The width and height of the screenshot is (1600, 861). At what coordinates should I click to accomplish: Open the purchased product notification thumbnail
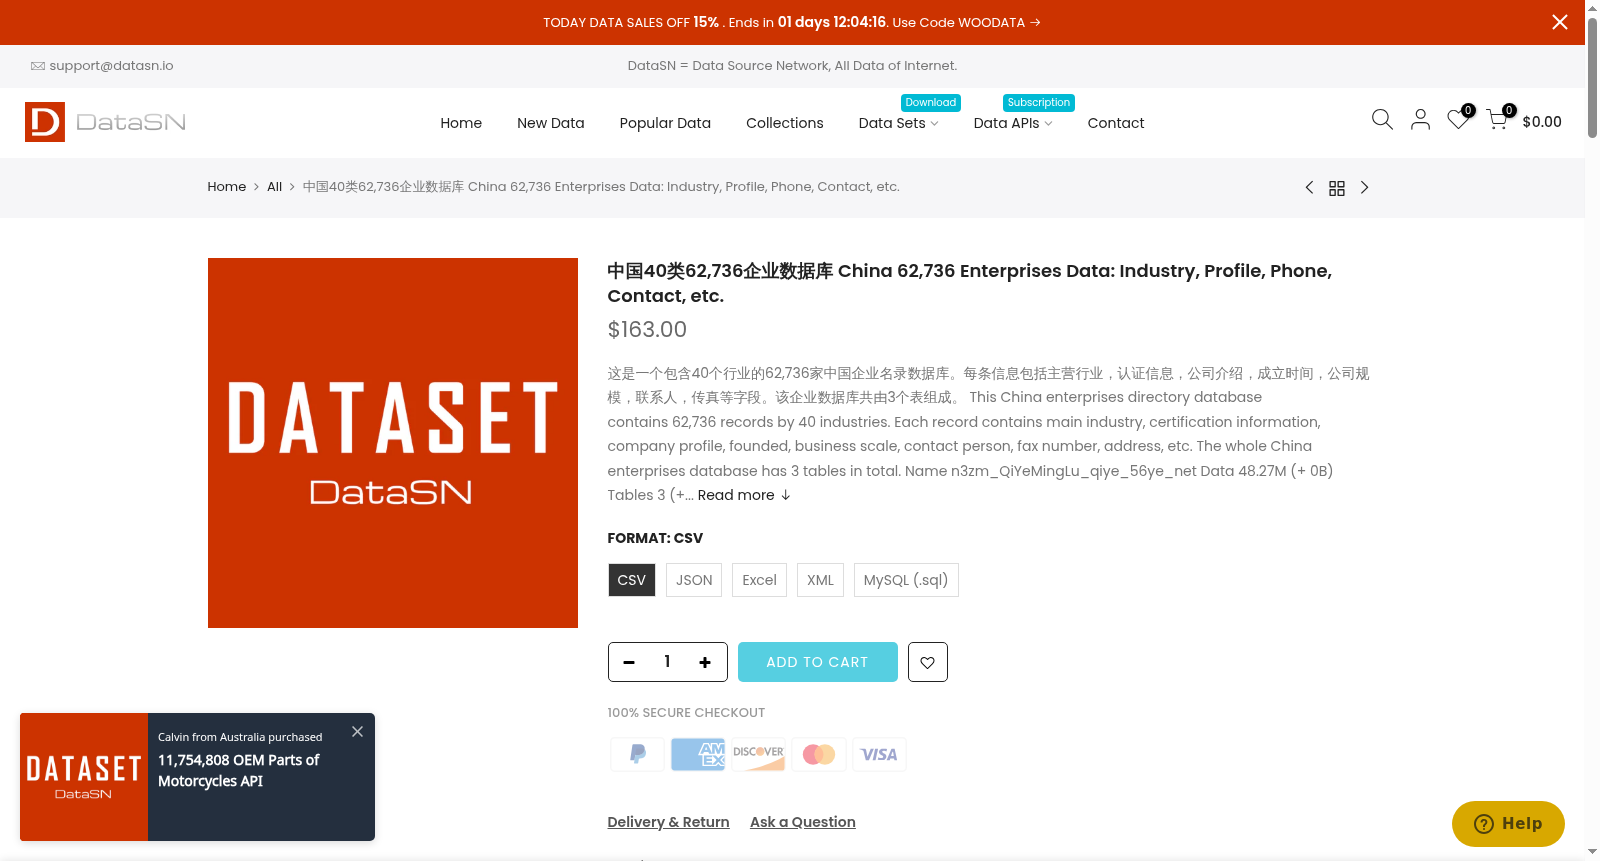84,777
